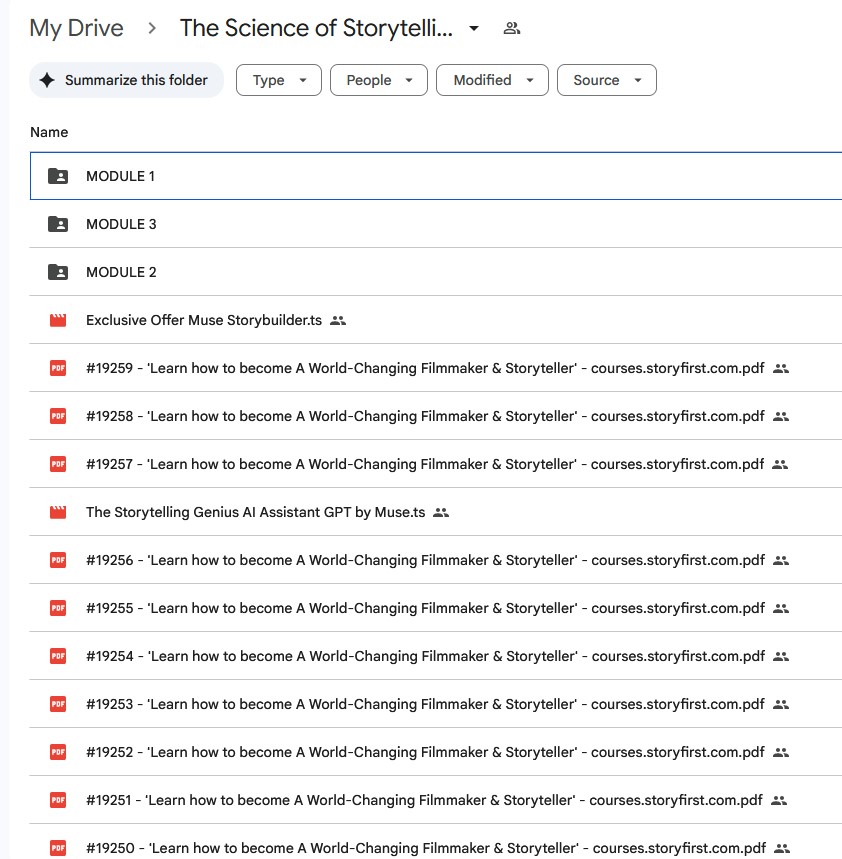The image size is (842, 859).
Task: Click the shared people icon beside folder title
Action: [x=512, y=28]
